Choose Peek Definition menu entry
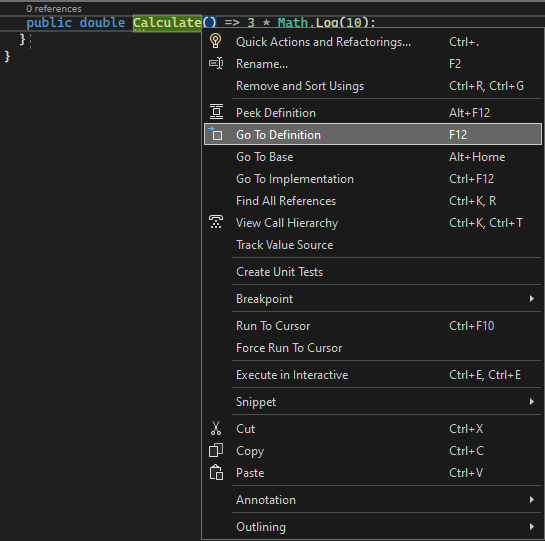This screenshot has height=541, width=545. (373, 113)
